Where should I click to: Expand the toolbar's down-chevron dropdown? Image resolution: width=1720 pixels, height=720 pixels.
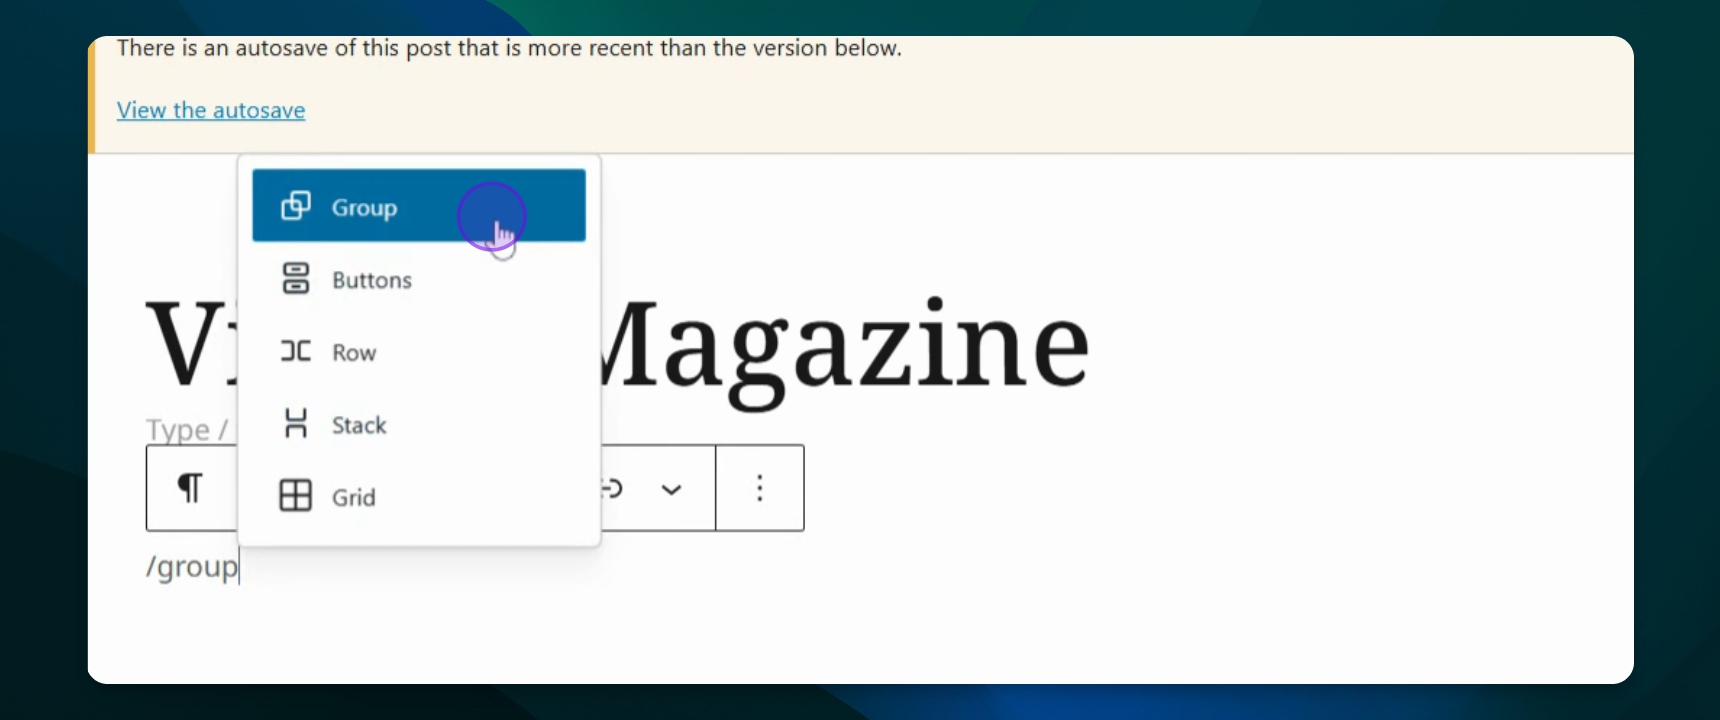coord(672,489)
